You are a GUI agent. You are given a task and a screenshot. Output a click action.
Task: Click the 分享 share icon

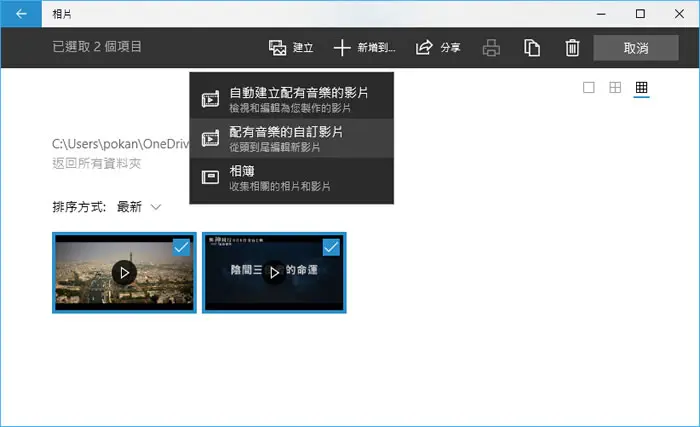pos(424,47)
